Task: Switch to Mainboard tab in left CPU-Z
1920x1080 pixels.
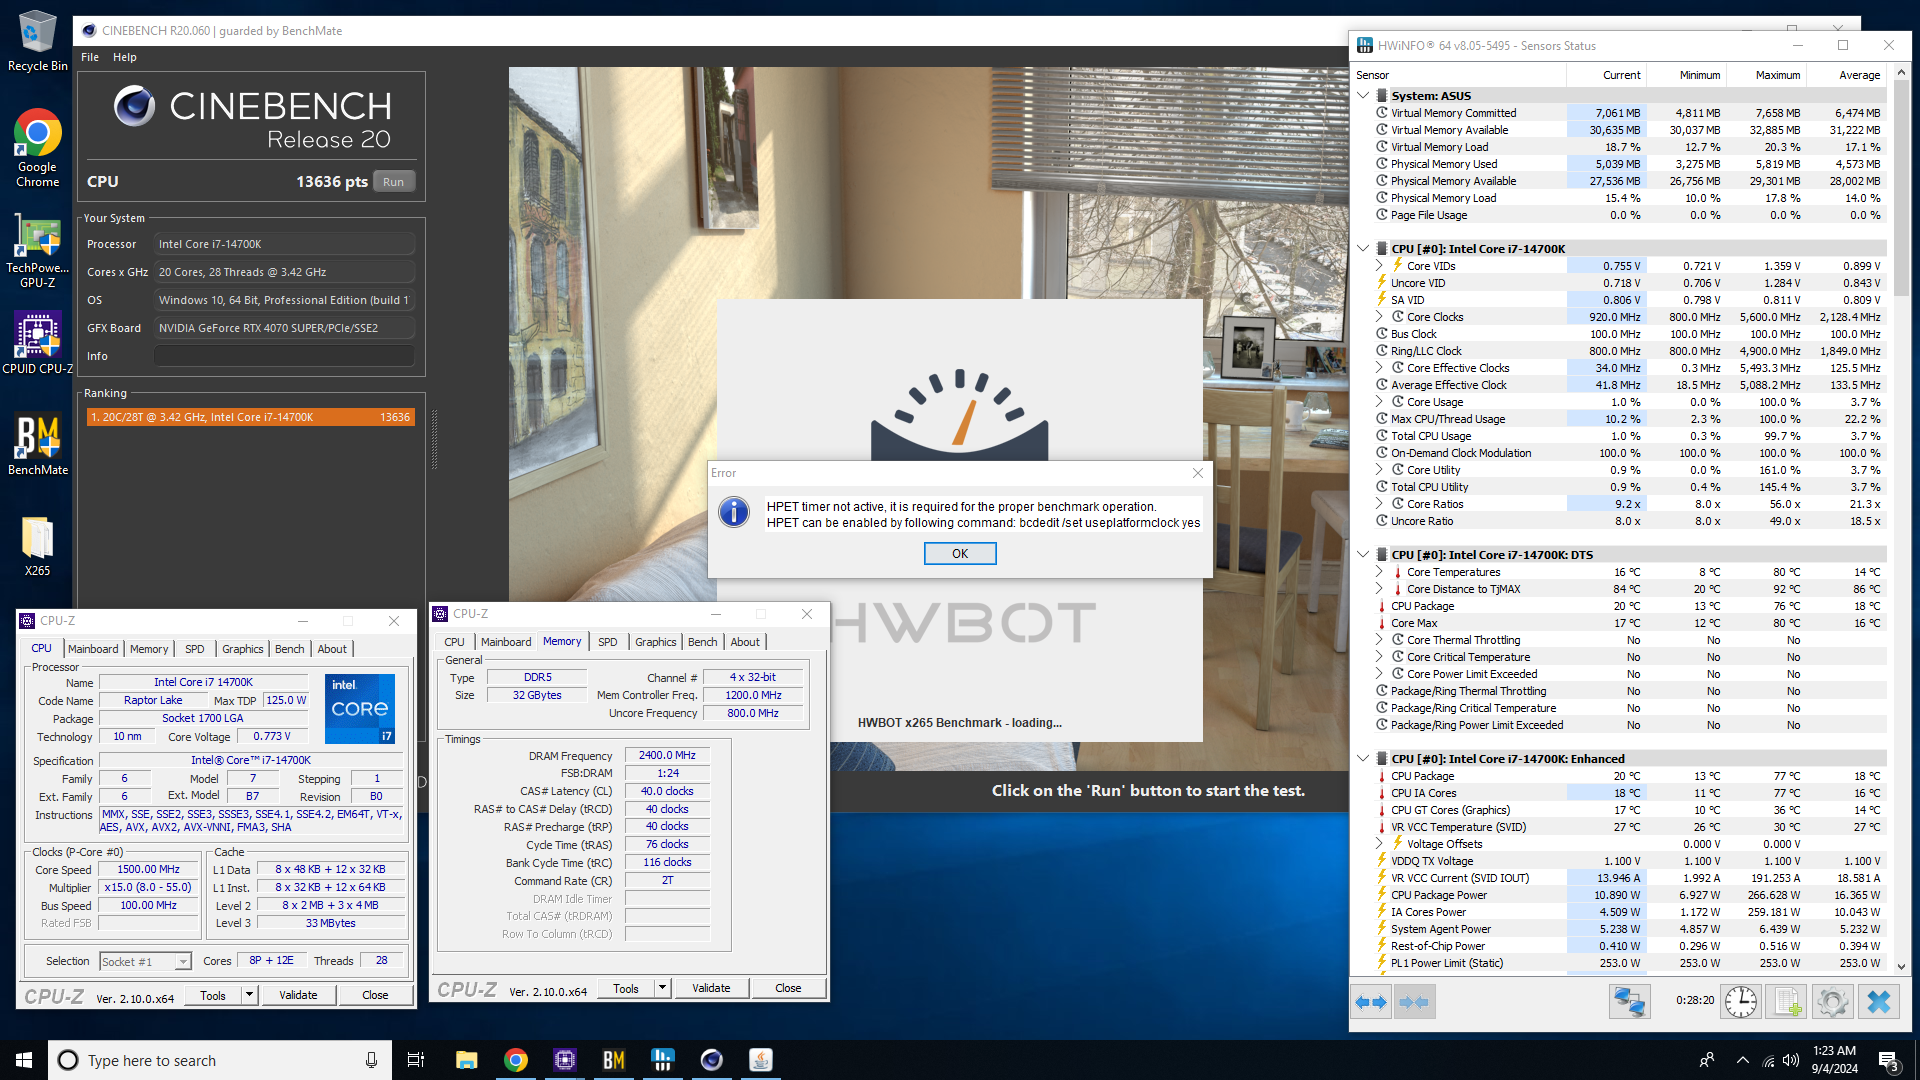Action: point(93,649)
